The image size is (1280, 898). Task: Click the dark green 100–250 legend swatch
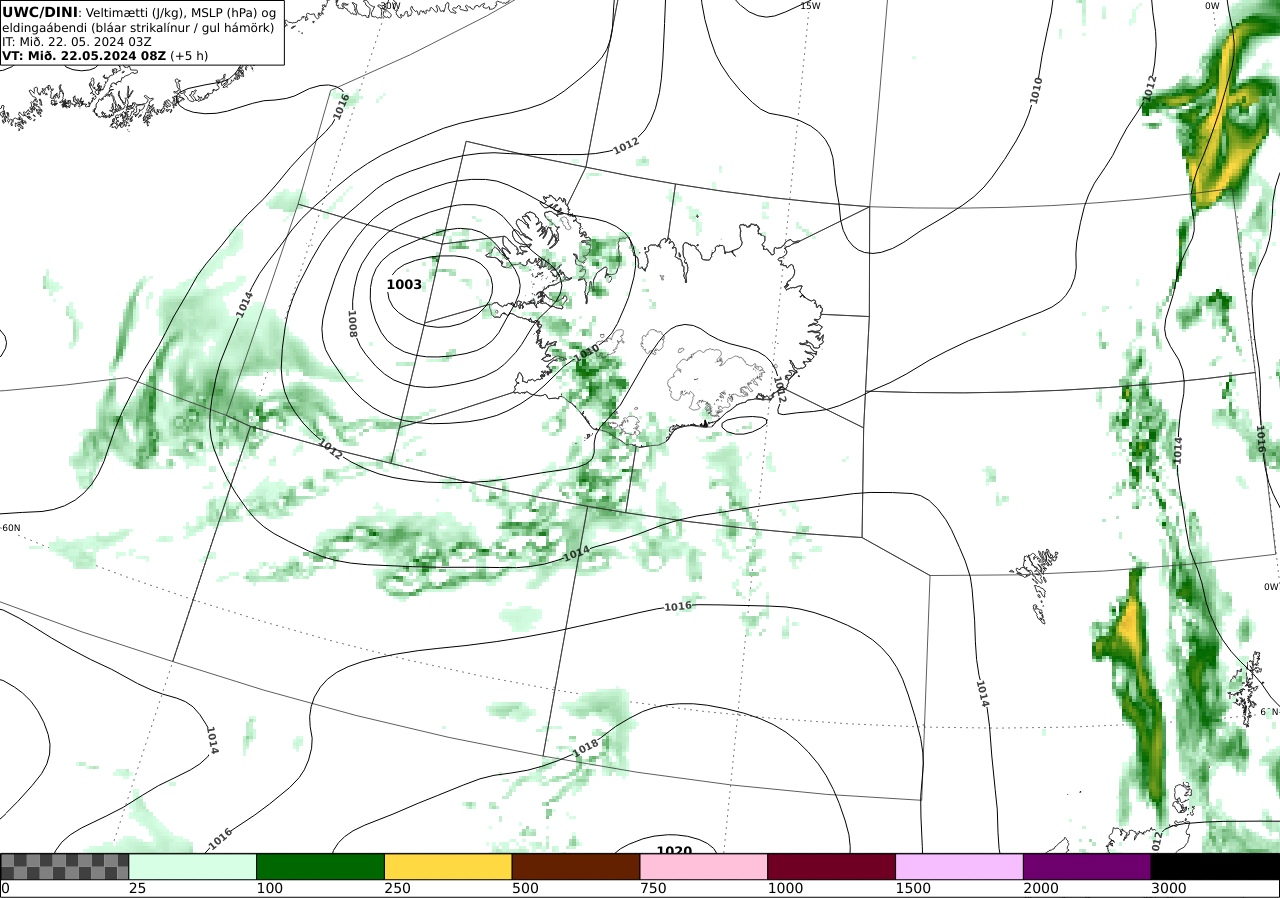pyautogui.click(x=320, y=866)
